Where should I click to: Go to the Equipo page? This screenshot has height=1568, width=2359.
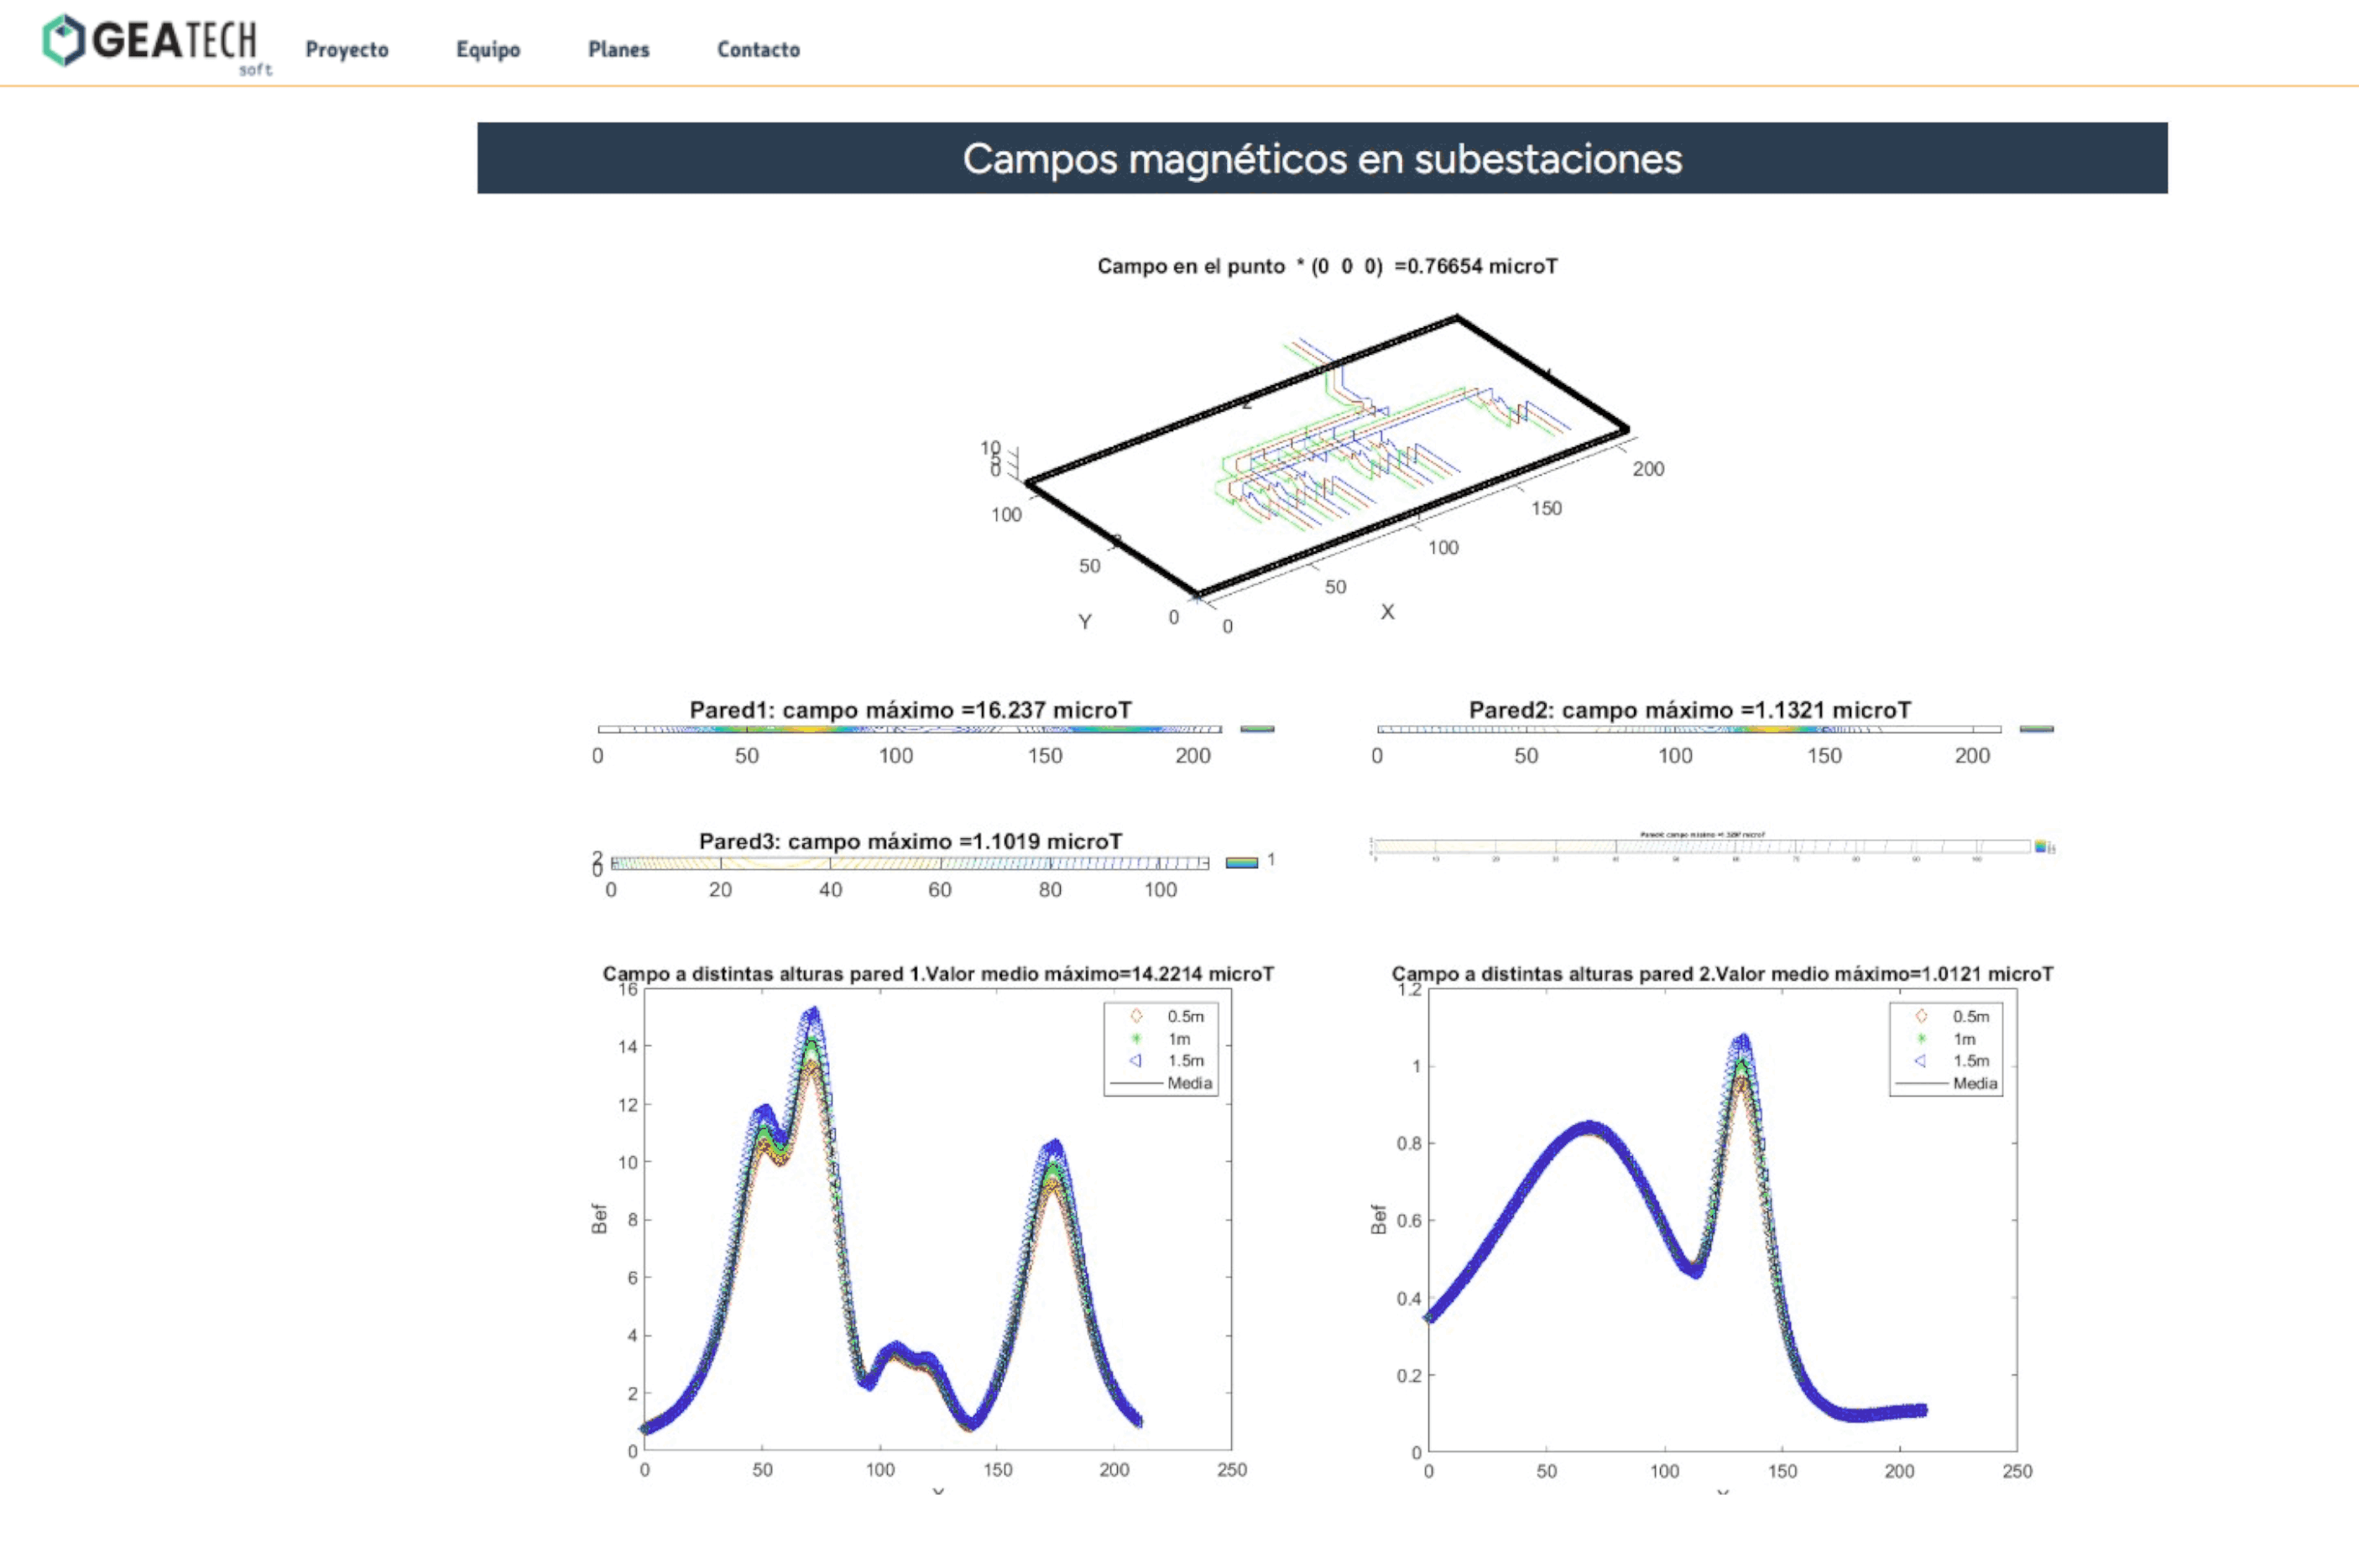[x=488, y=50]
